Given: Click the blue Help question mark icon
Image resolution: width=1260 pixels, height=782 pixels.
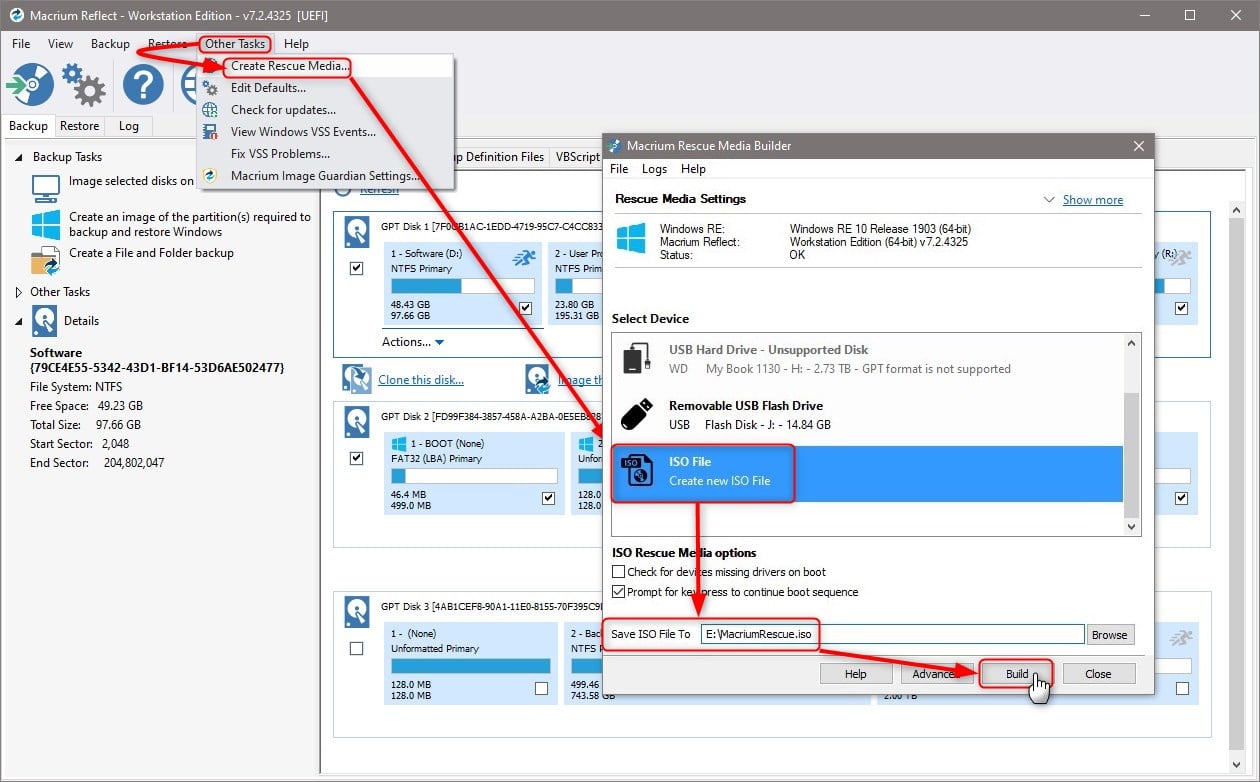Looking at the screenshot, I should click(x=142, y=84).
